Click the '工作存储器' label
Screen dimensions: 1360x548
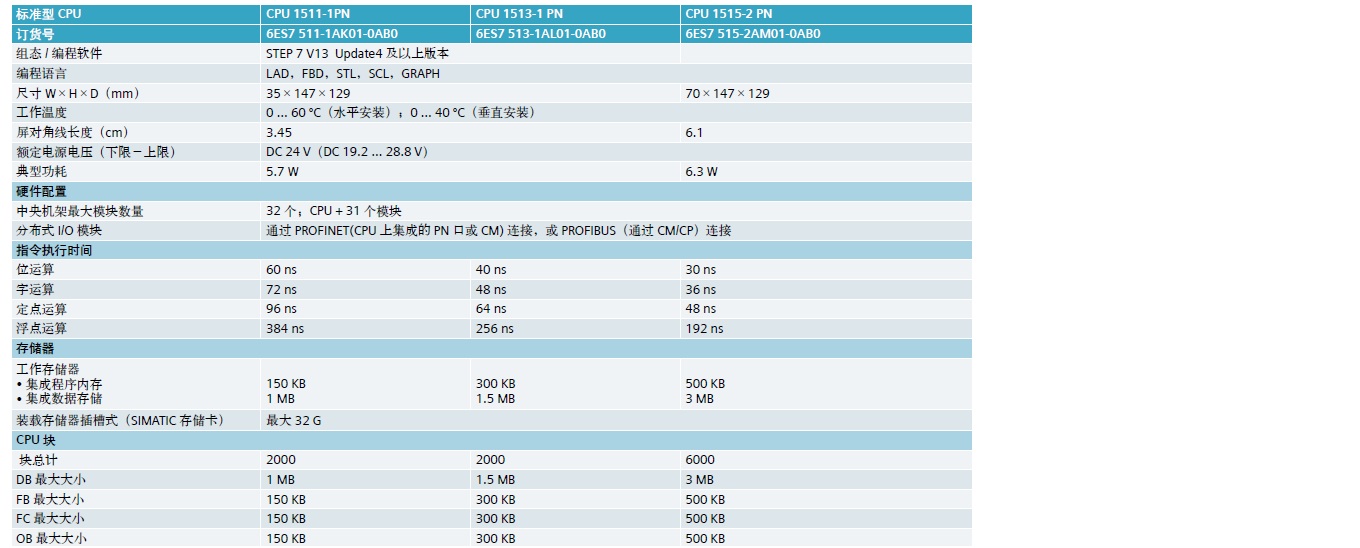click(x=48, y=369)
